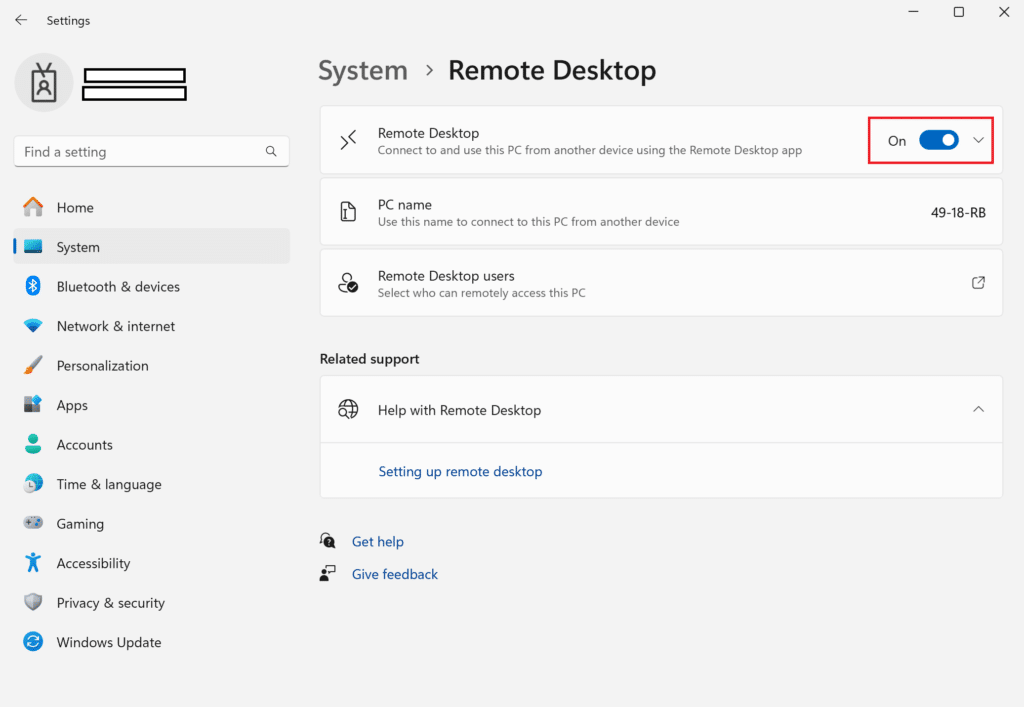This screenshot has height=707, width=1024.
Task: Open the Setting up remote desktop link
Action: pos(460,471)
